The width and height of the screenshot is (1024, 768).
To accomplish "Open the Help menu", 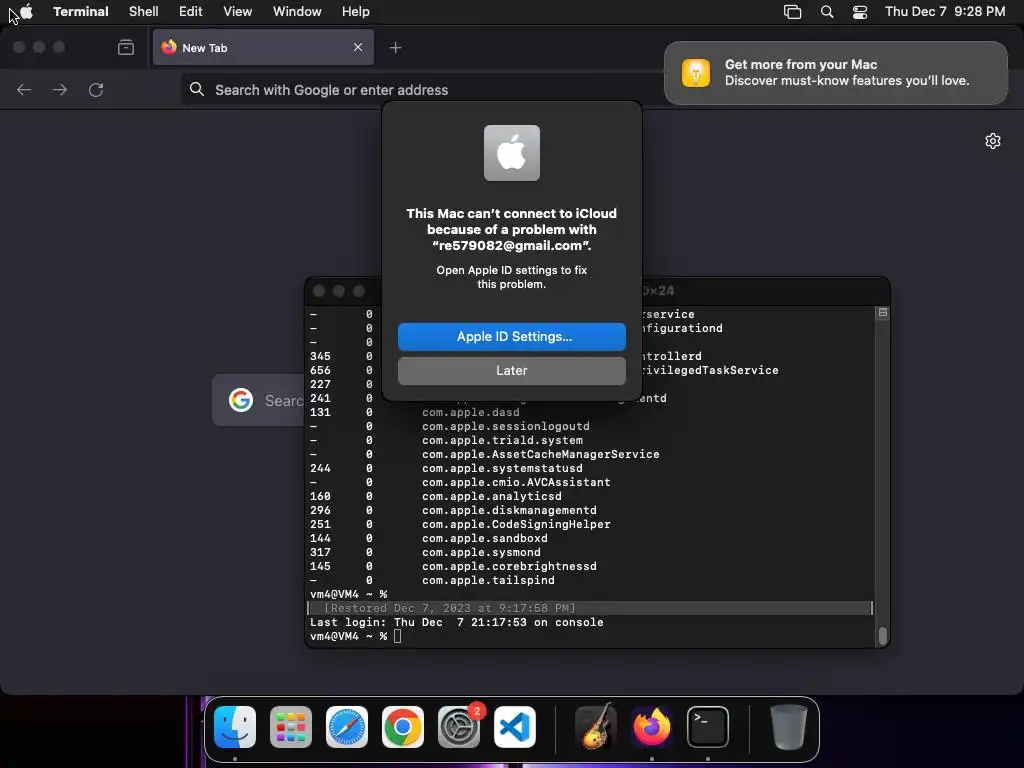I will [x=355, y=12].
